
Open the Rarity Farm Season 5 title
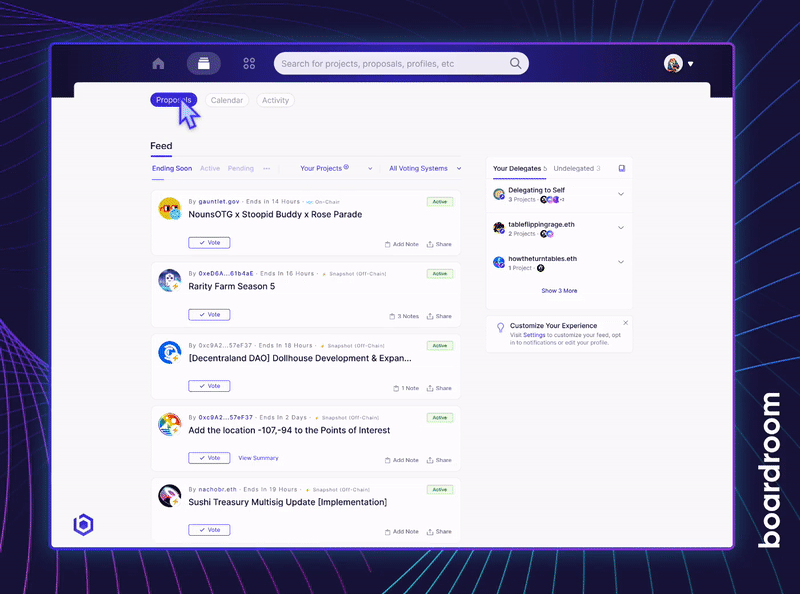pyautogui.click(x=231, y=286)
